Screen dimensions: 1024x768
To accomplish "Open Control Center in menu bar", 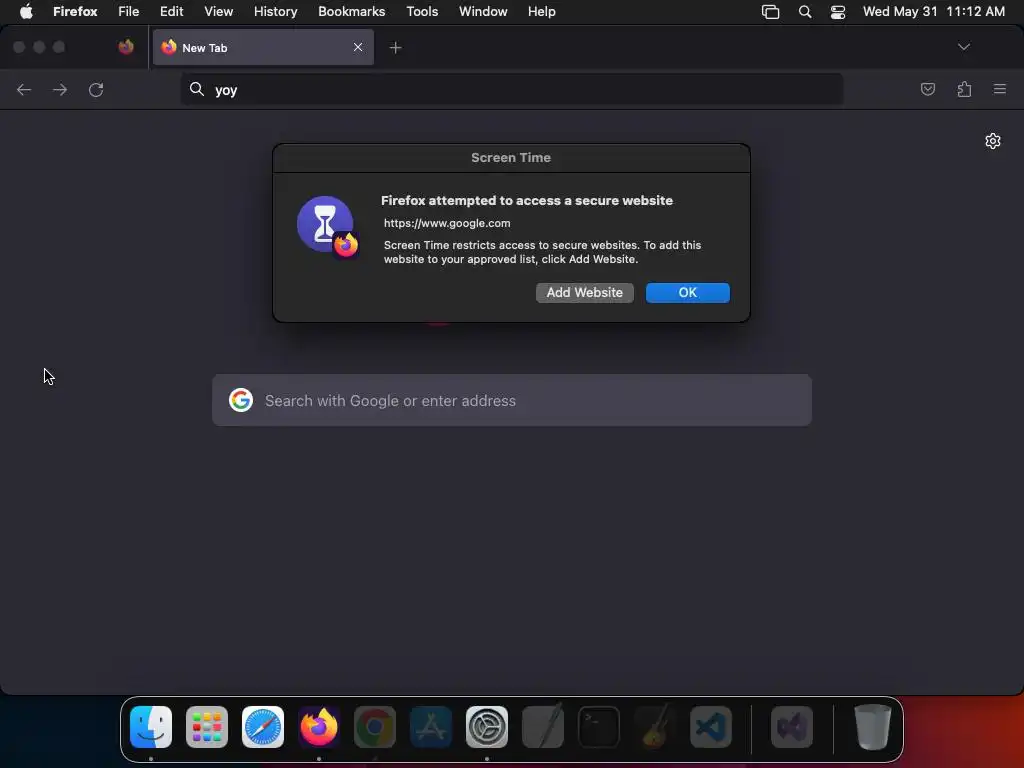I will tap(838, 12).
